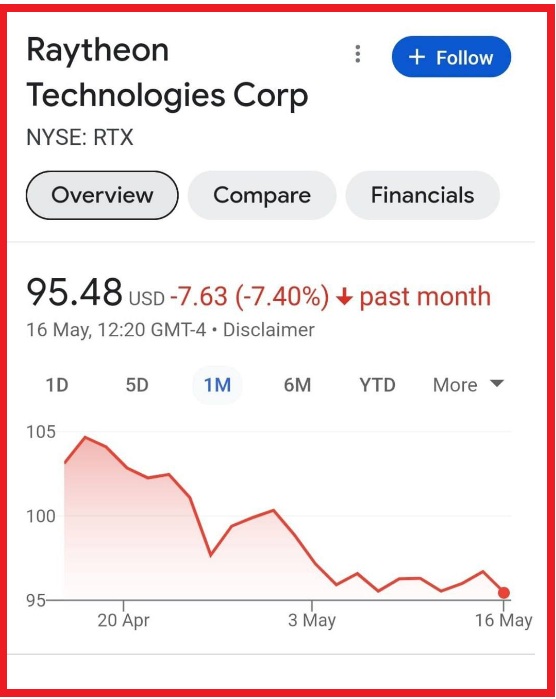Click the 3 May marker on chart axis
The width and height of the screenshot is (556, 699).
[x=312, y=620]
